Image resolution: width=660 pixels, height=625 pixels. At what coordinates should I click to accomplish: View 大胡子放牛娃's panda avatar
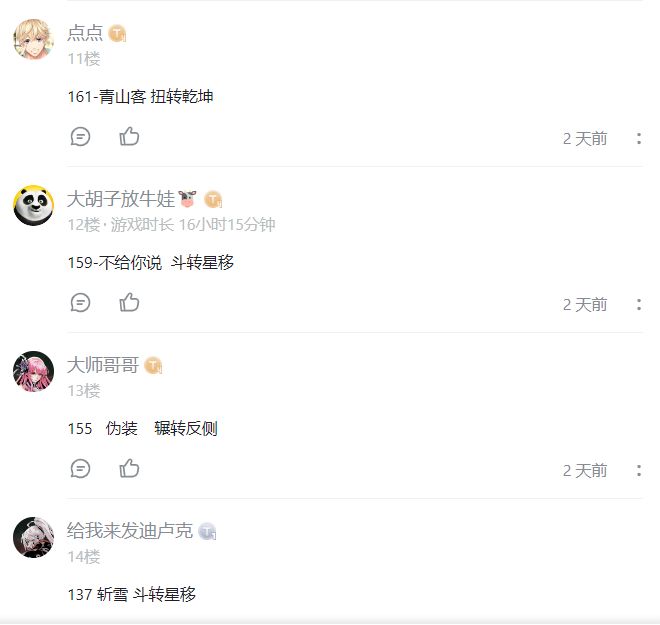(x=33, y=206)
